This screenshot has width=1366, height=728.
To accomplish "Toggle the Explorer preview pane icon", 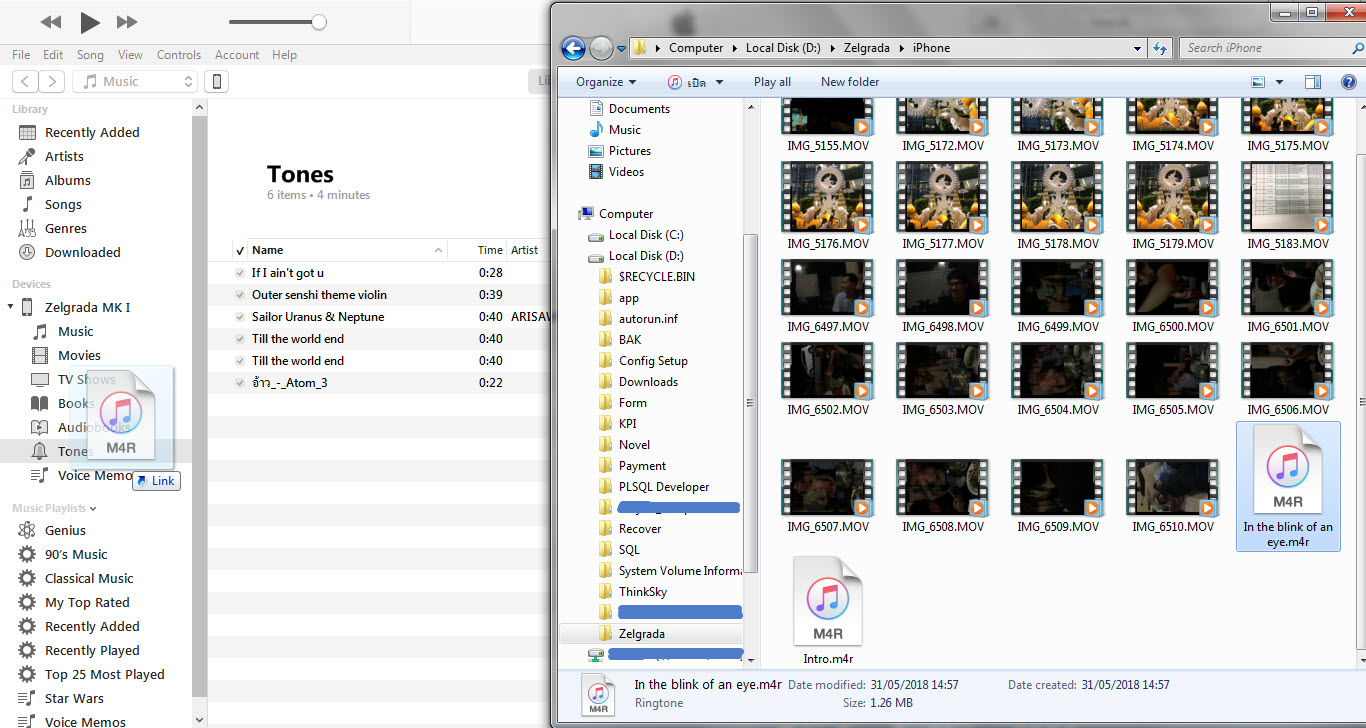I will tap(1313, 82).
